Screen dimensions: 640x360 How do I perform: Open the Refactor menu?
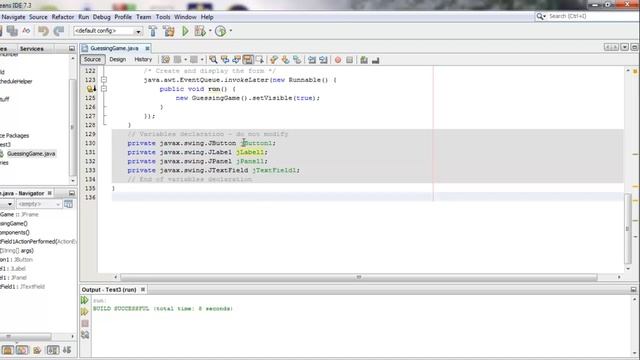[x=63, y=17]
